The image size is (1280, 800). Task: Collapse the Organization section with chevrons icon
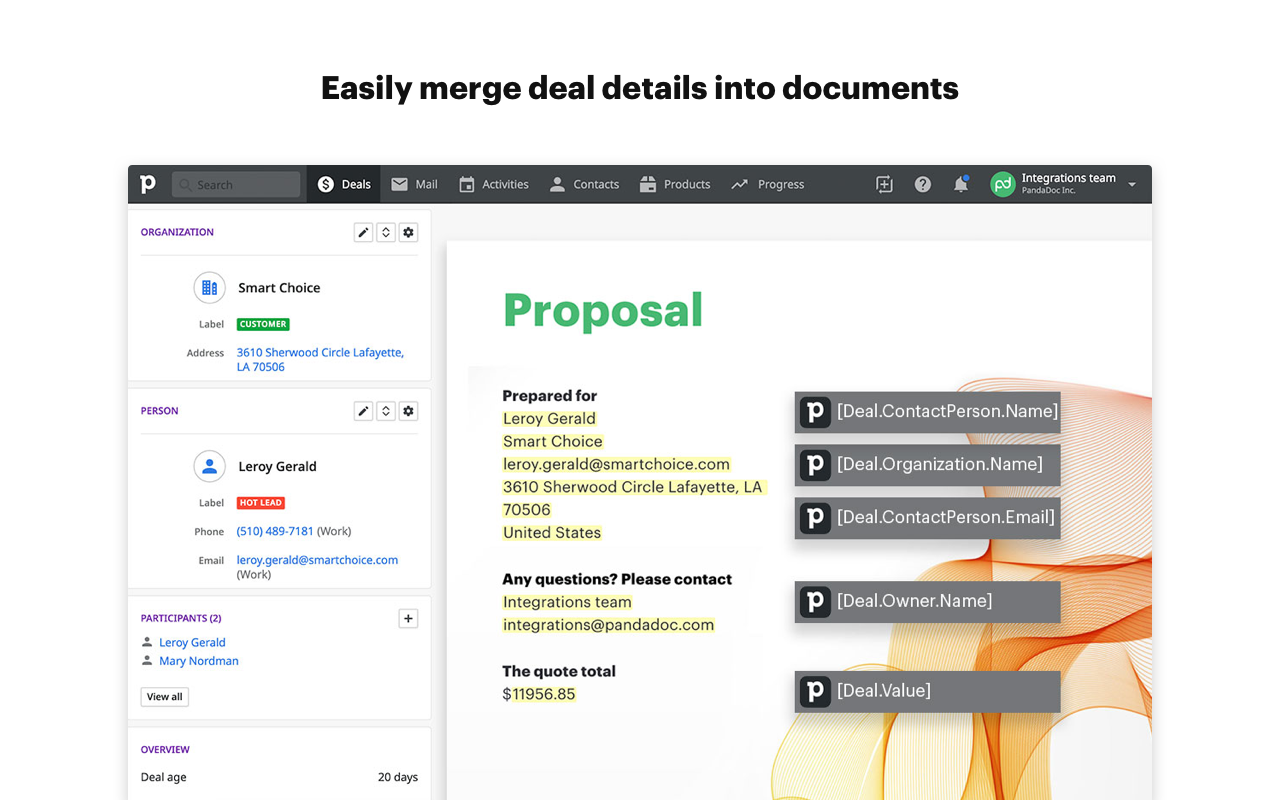point(386,232)
